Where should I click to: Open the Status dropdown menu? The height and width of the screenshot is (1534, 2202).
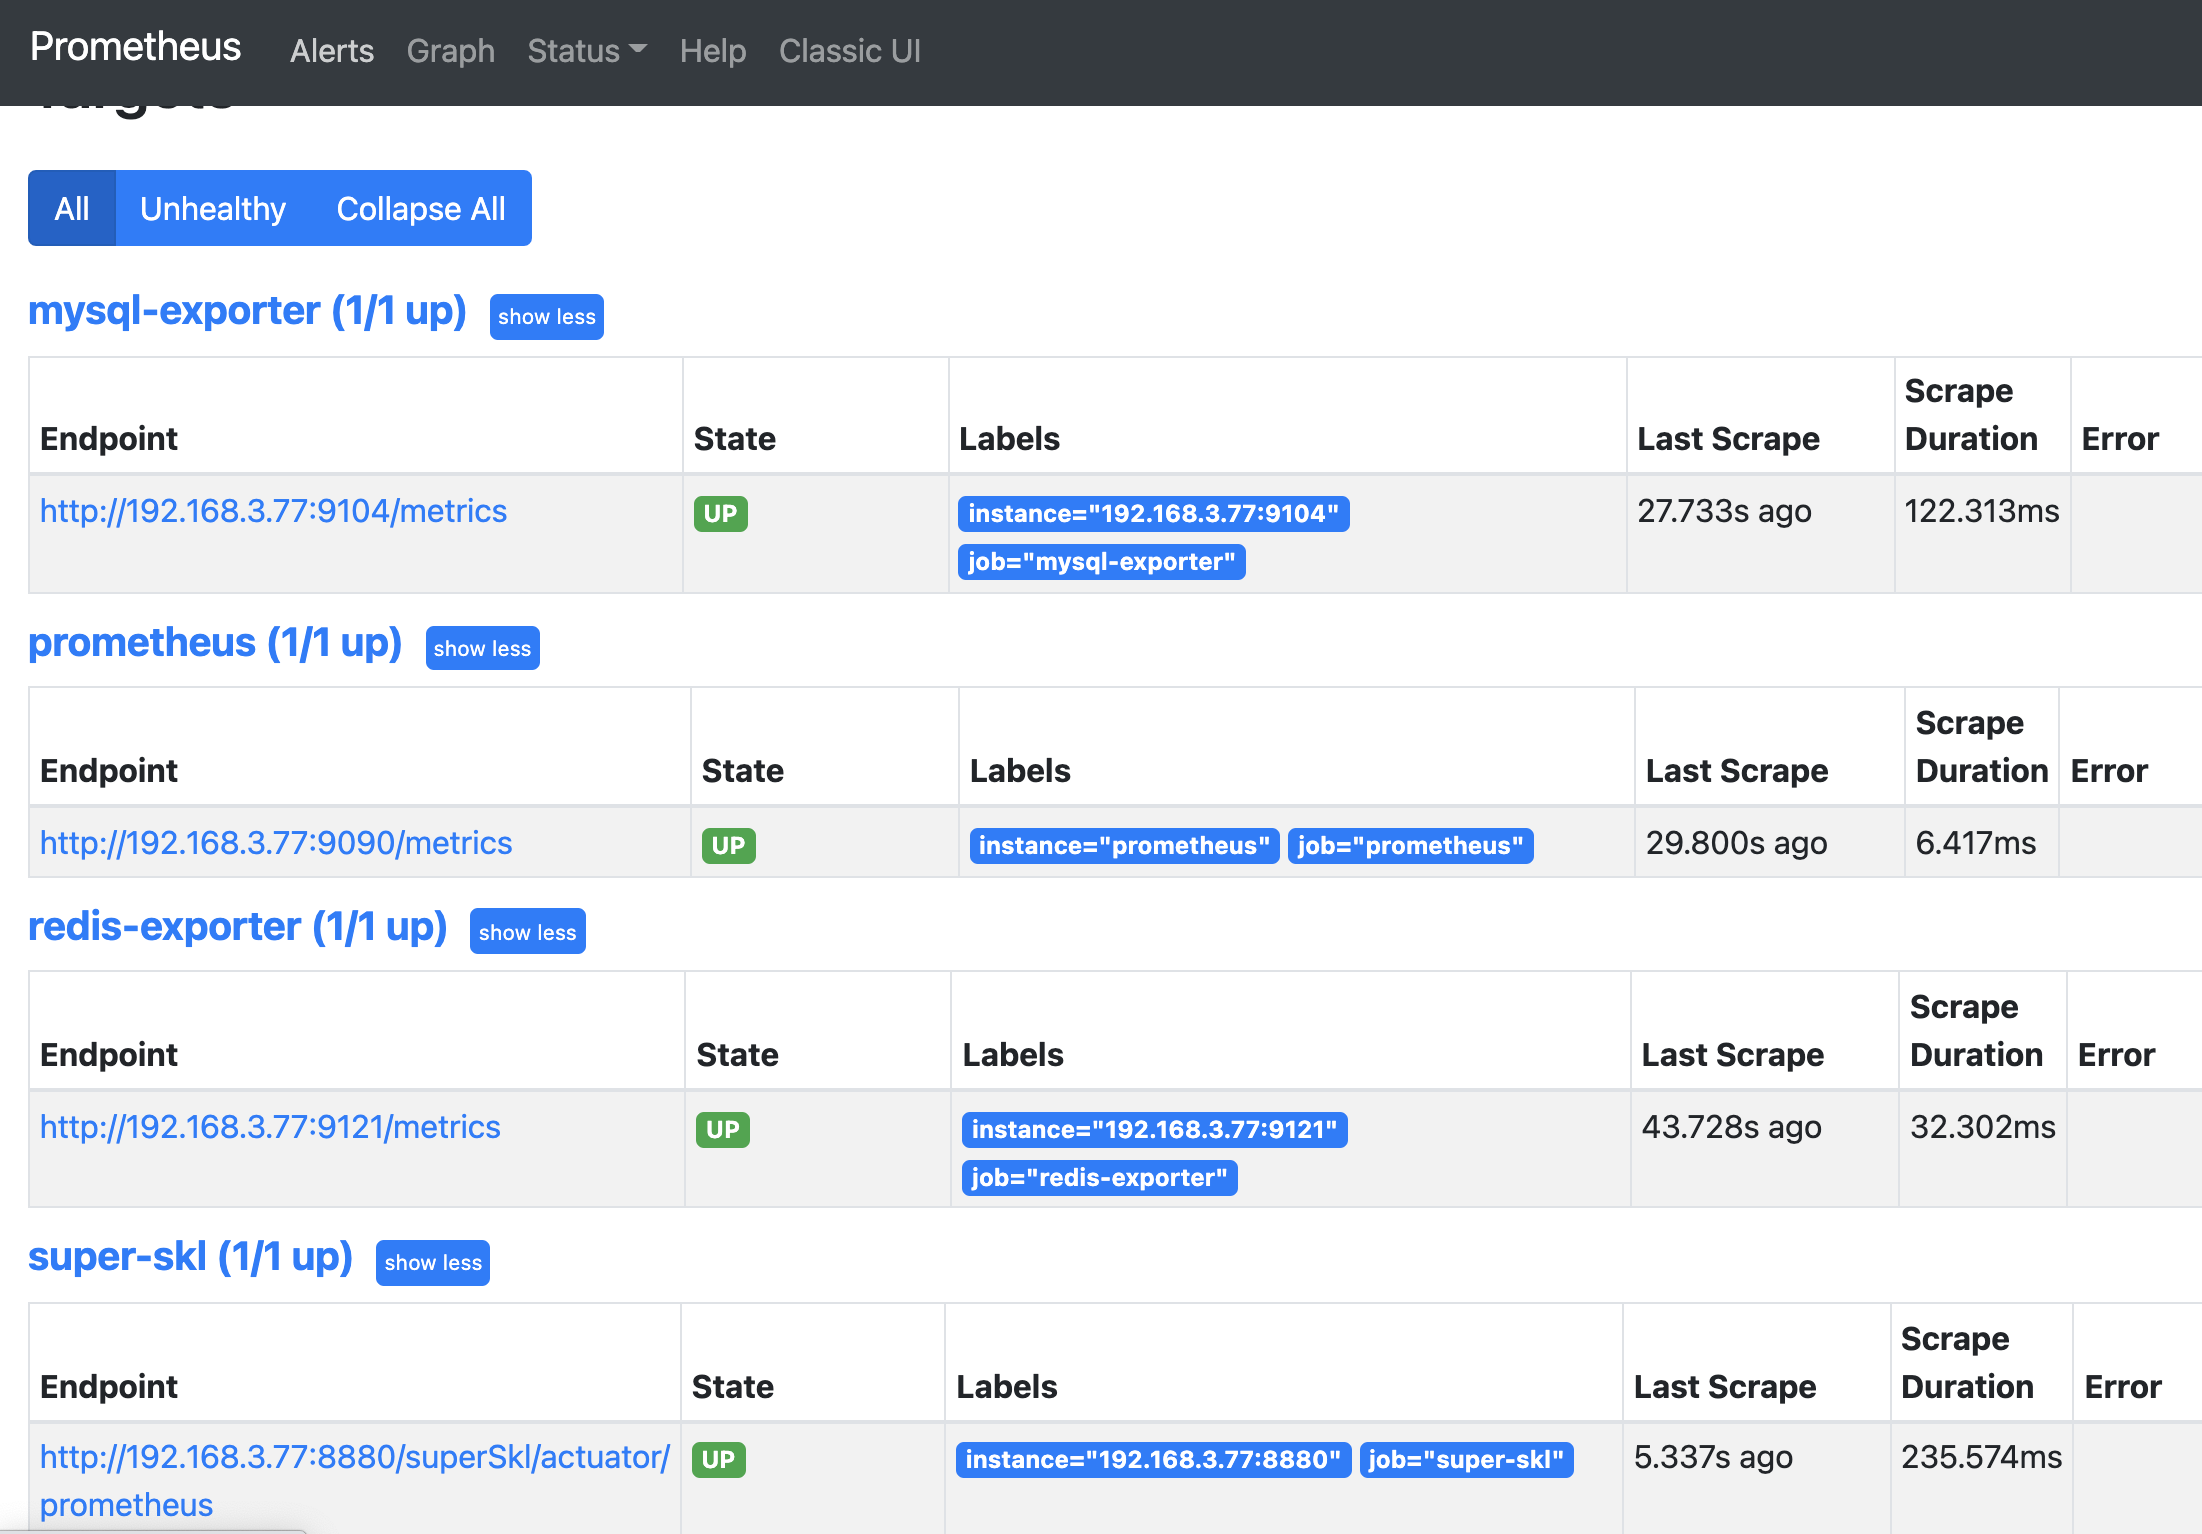(x=586, y=51)
